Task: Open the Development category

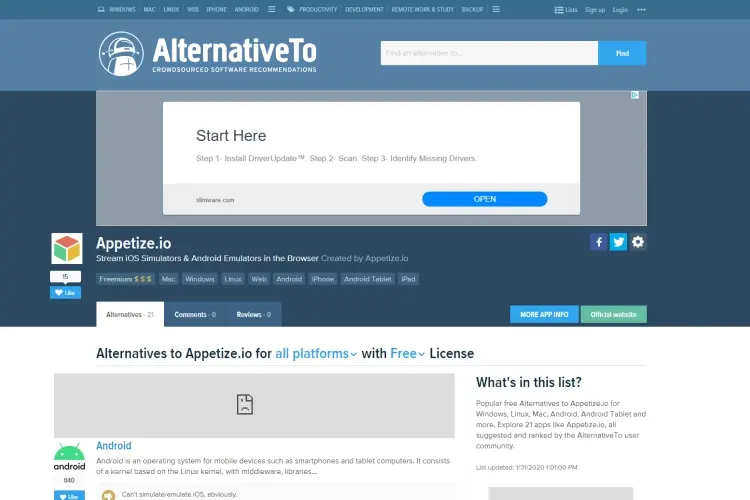Action: 364,10
